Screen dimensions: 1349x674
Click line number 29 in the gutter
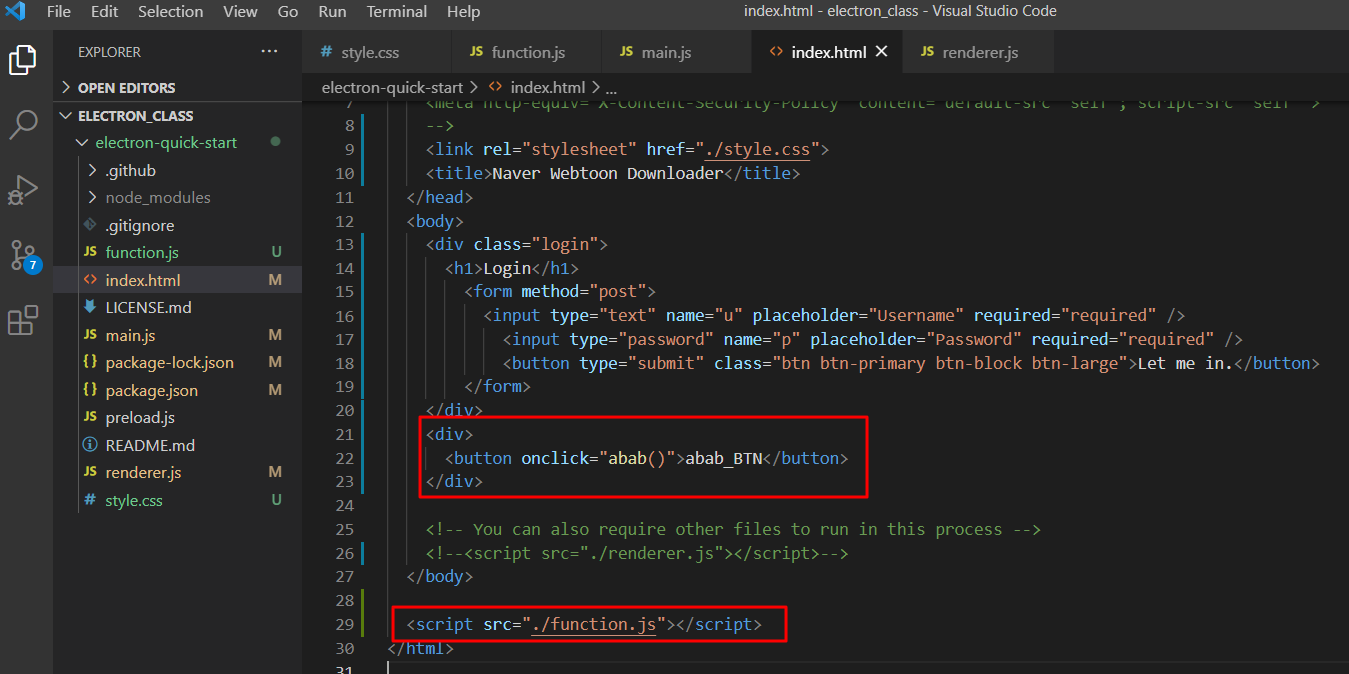(345, 625)
